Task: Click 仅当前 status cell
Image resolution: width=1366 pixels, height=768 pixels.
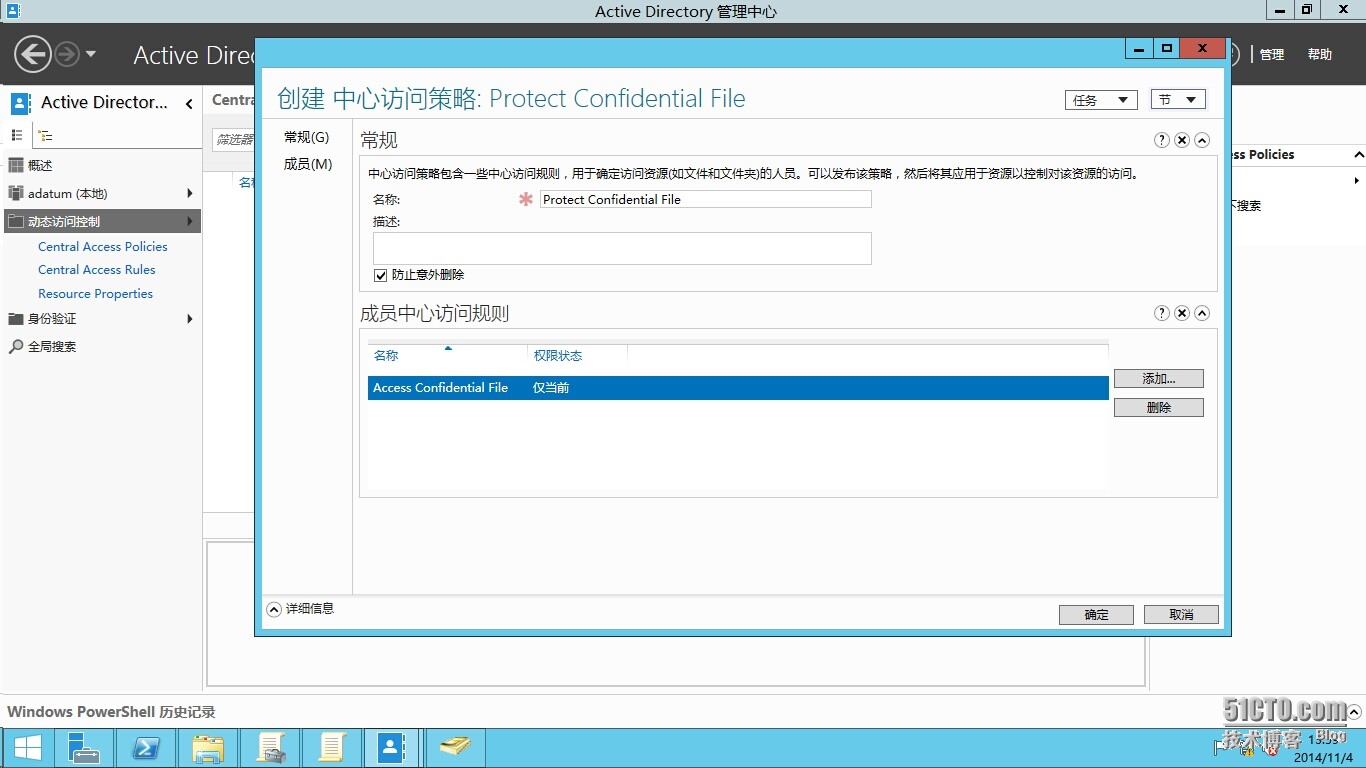Action: (x=551, y=388)
